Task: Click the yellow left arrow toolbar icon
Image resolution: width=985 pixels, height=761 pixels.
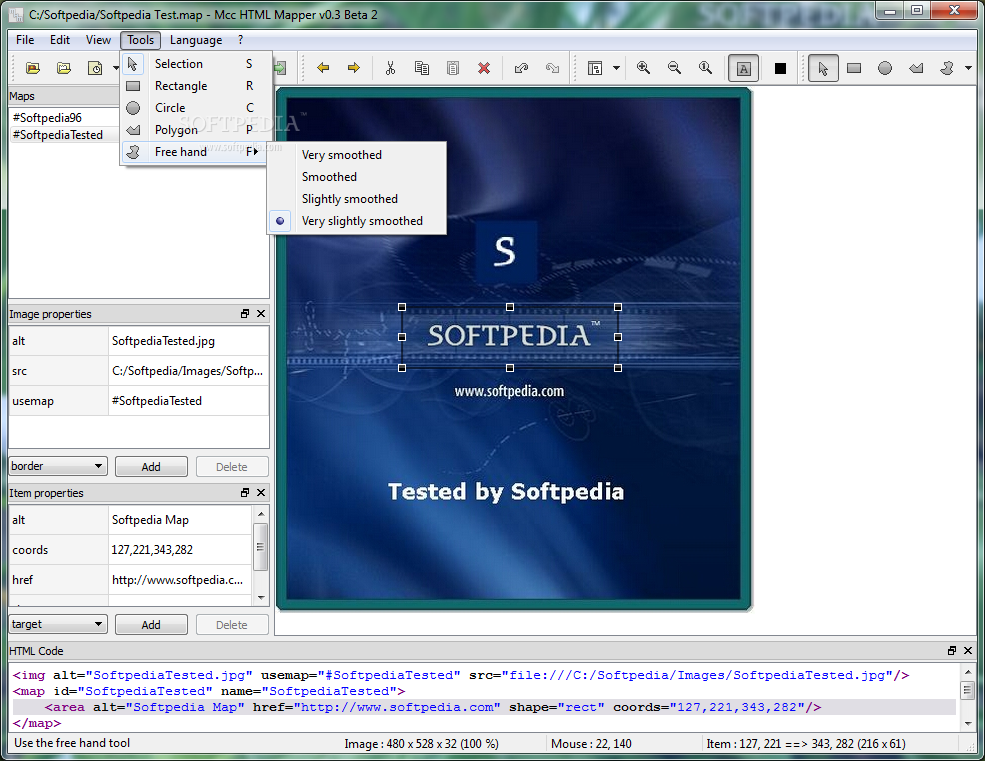Action: [324, 68]
